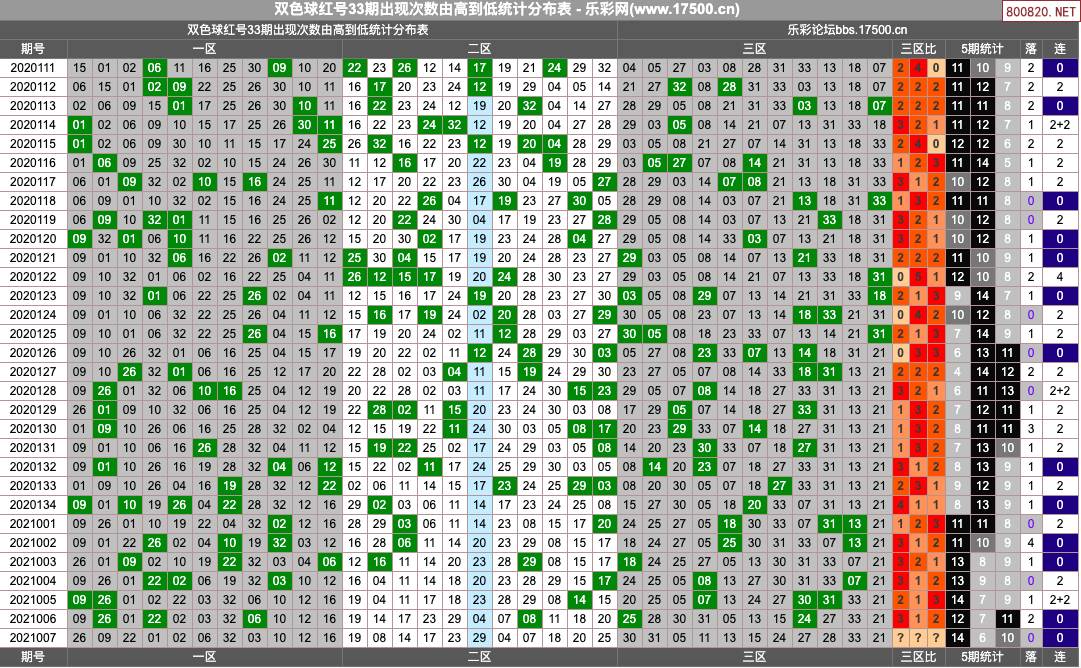Select period number 2020113

click(x=33, y=105)
